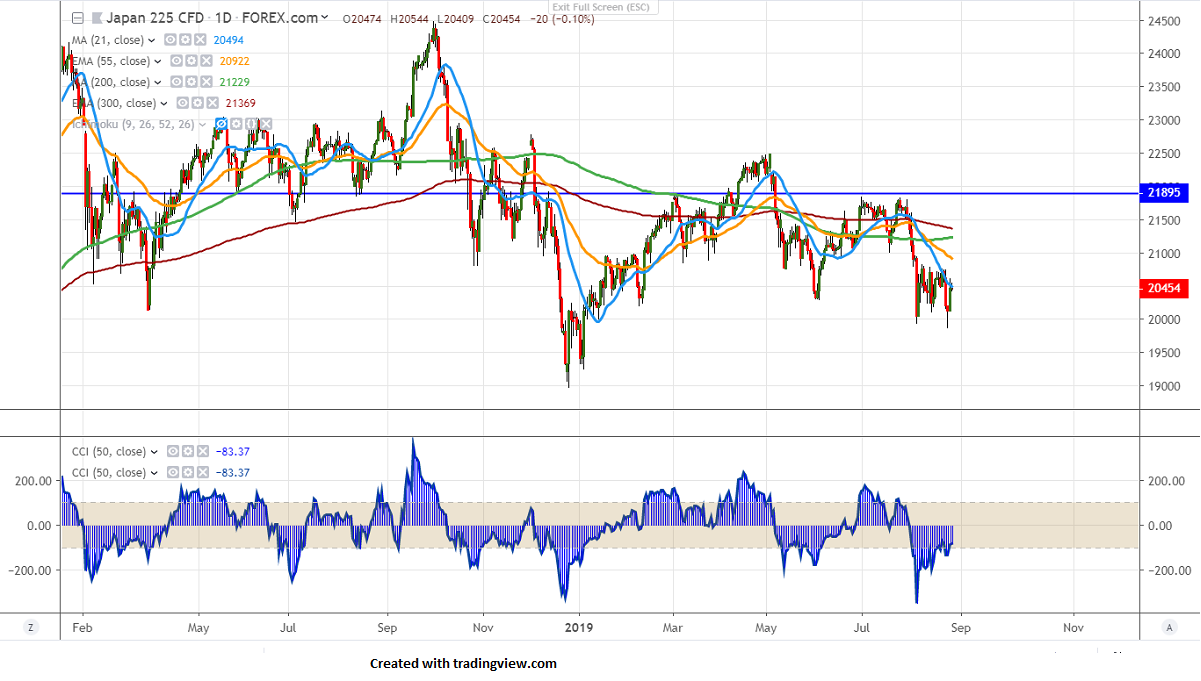Hide the EMA (300, close) indicator
Viewport: 1201px width, 681px height.
[182, 103]
